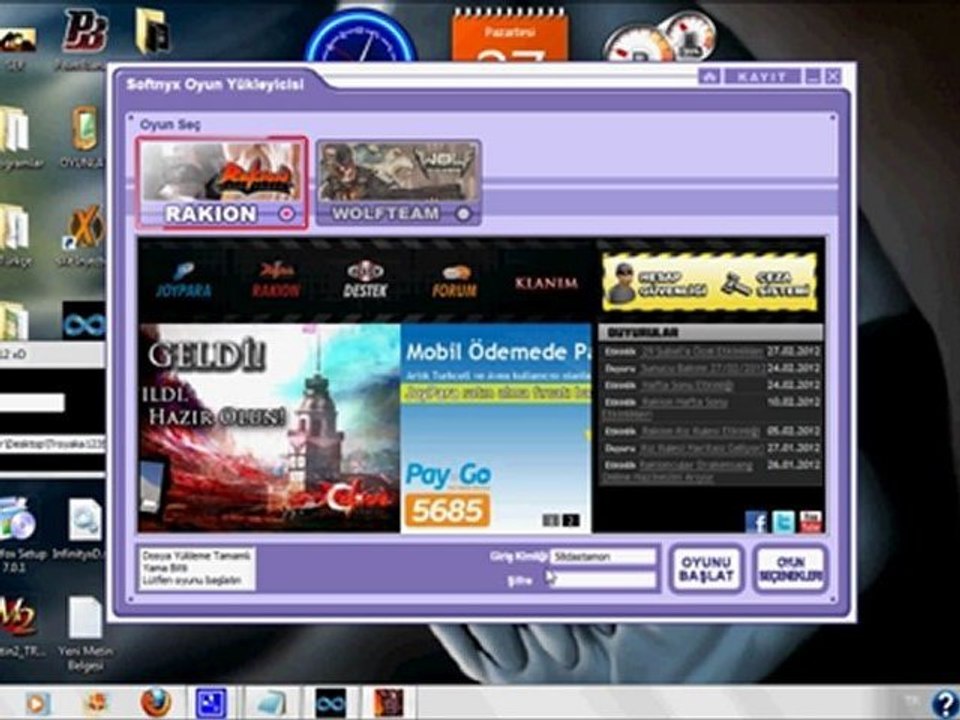Open the JOYPARA menu item
Image resolution: width=960 pixels, height=720 pixels.
(183, 280)
